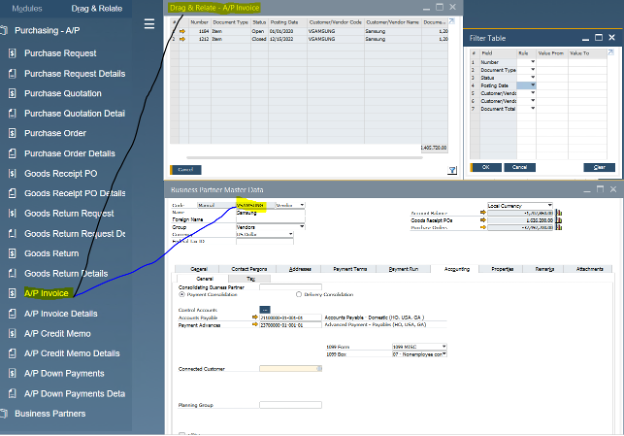Click the Goods Return document icon
624x436 pixels.
click(x=12, y=253)
